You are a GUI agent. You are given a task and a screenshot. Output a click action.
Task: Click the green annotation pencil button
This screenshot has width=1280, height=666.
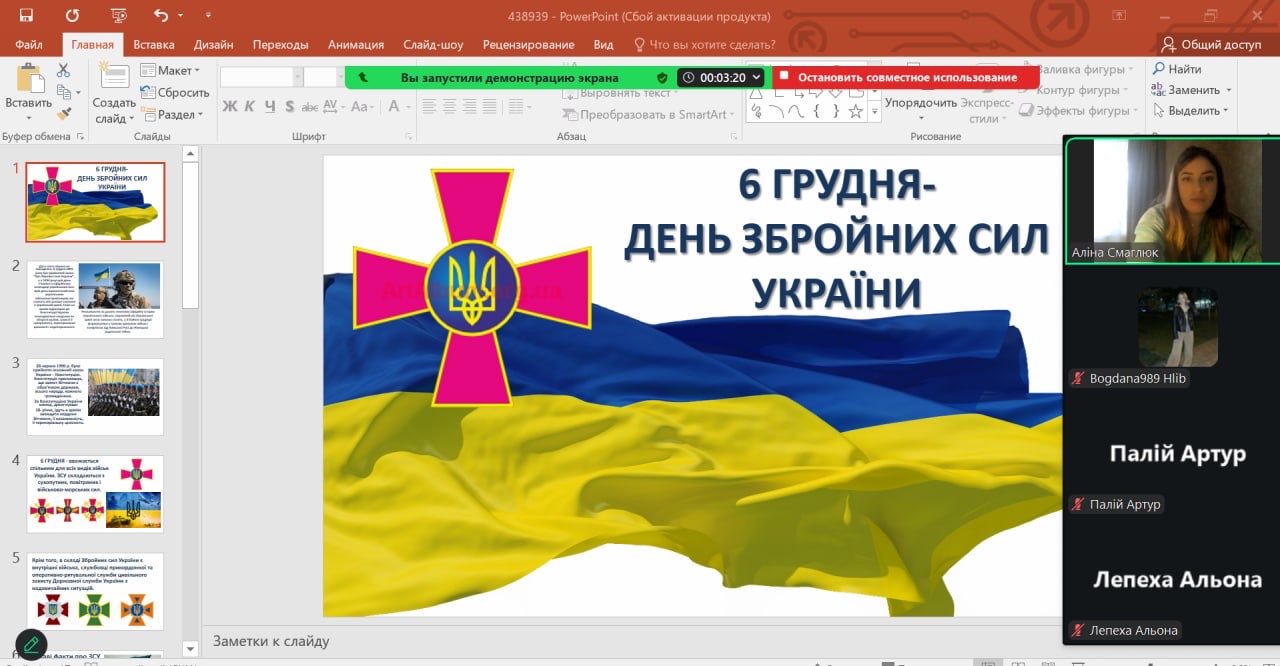(31, 645)
